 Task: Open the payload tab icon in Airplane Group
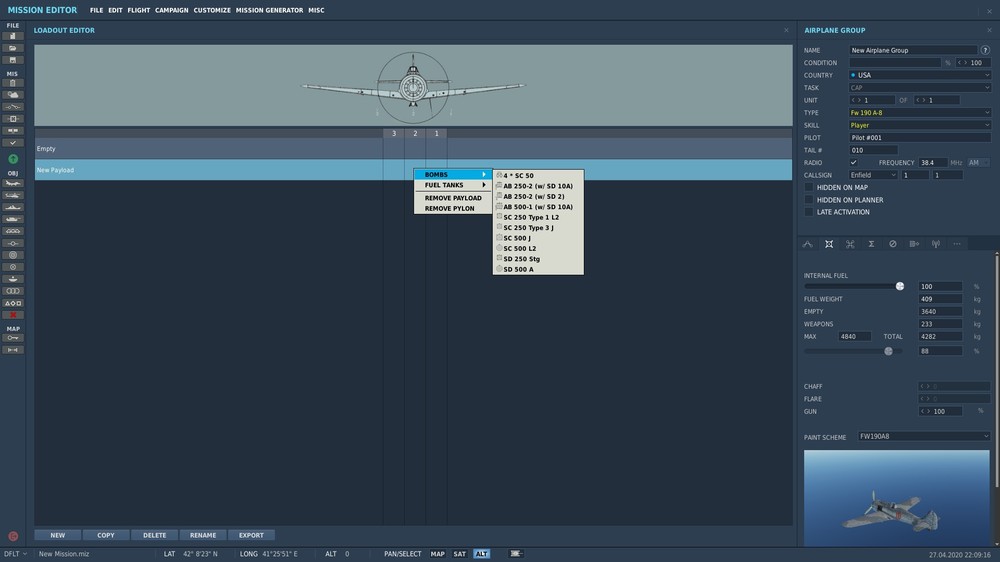click(829, 244)
